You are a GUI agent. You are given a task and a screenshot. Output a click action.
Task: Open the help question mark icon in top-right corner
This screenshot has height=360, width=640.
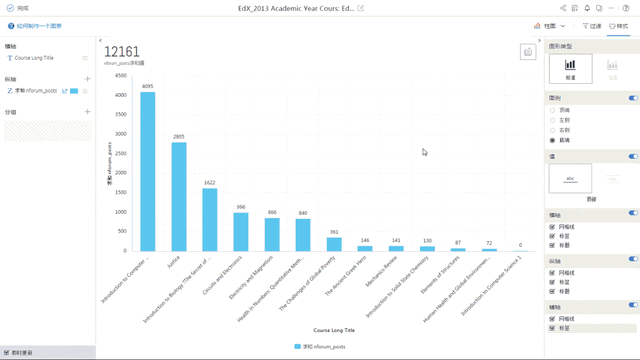coord(626,8)
